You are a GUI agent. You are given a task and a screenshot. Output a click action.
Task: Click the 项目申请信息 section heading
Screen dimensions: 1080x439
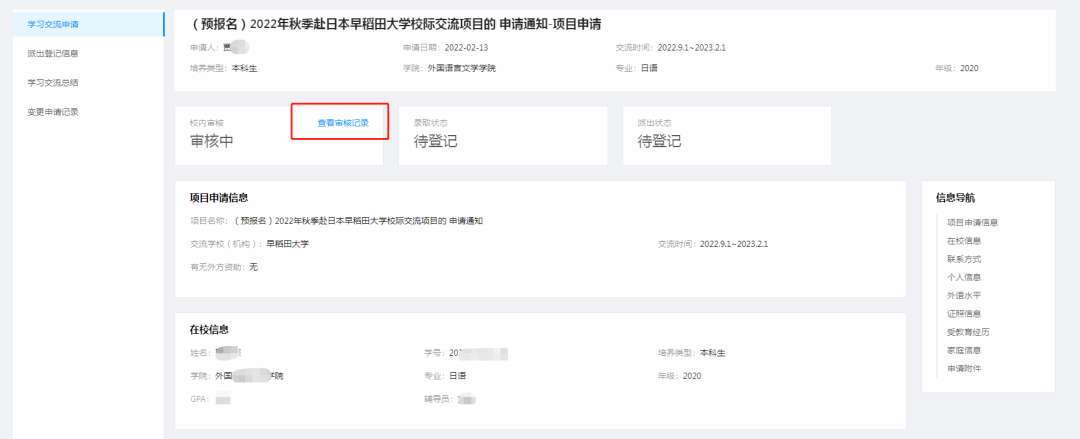(219, 198)
